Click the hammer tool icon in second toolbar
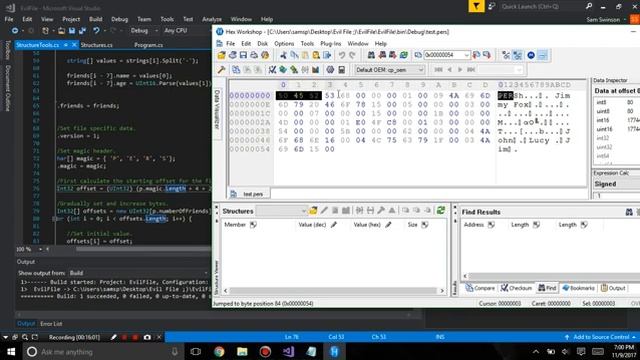 (222, 70)
